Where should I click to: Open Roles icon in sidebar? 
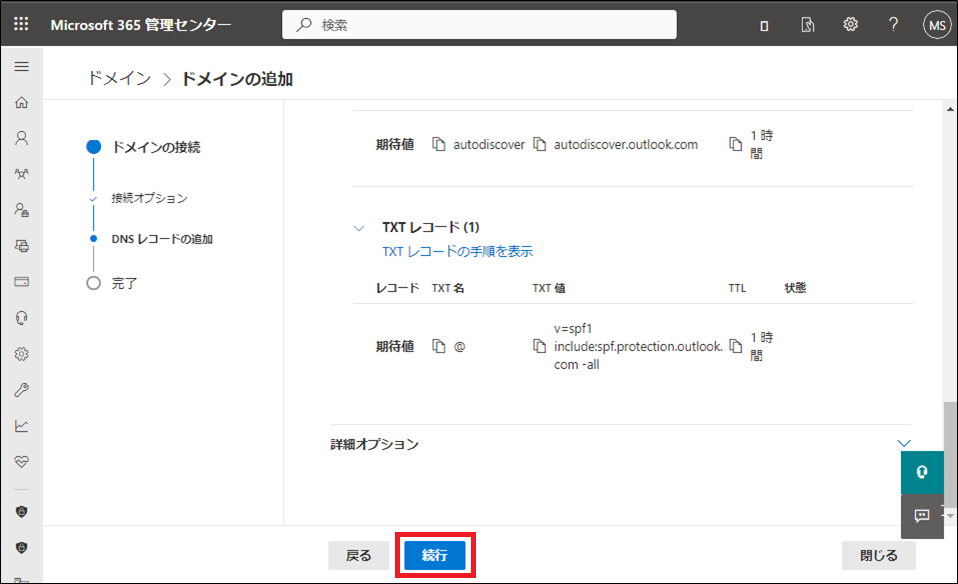click(21, 210)
